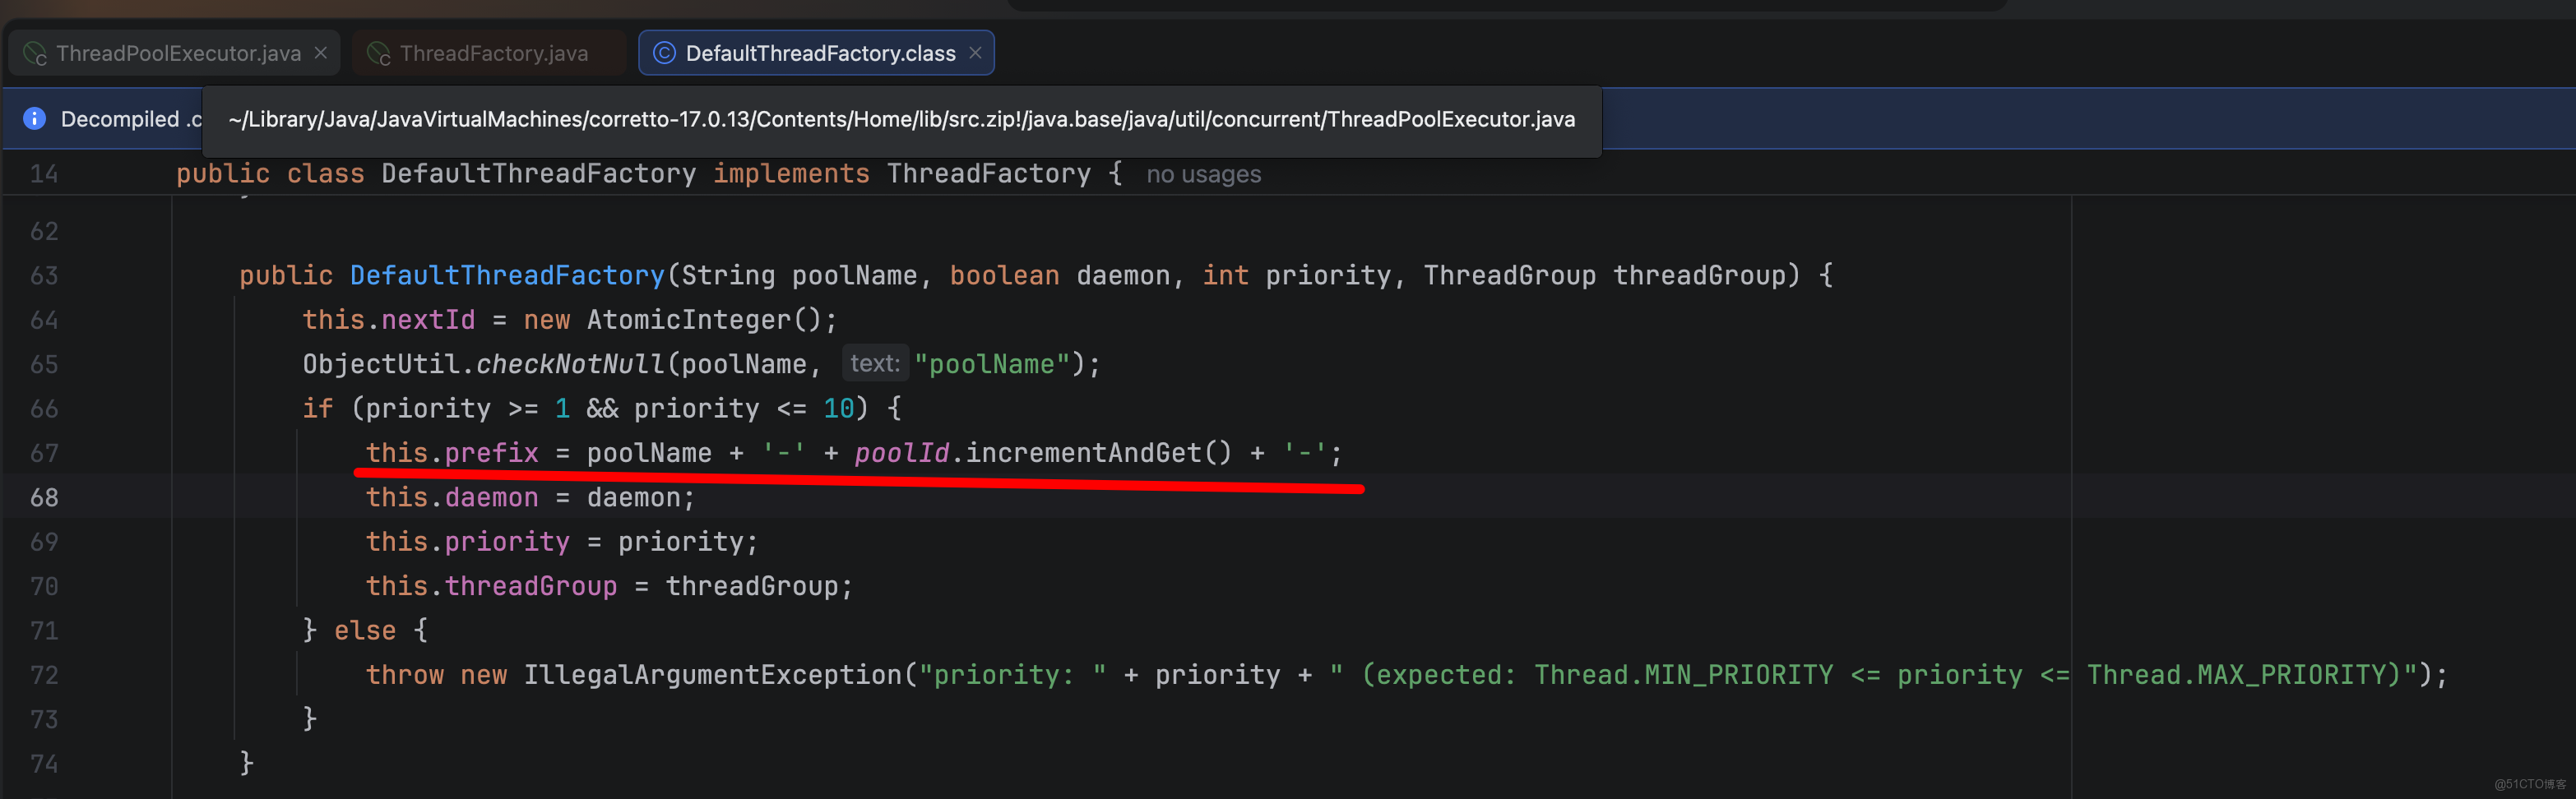The image size is (2576, 799).
Task: Switch to the ThreadPoolExecutor.java tab
Action: point(176,53)
